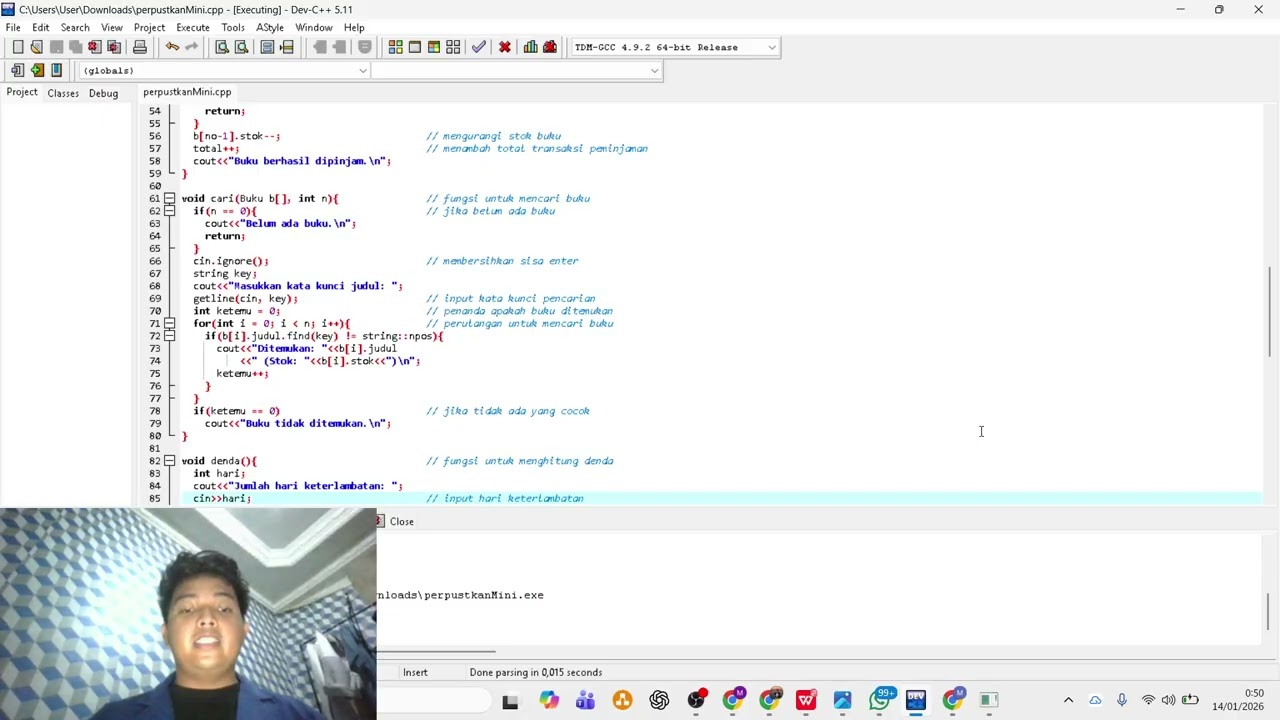Switch to the Classes tab

point(63,93)
